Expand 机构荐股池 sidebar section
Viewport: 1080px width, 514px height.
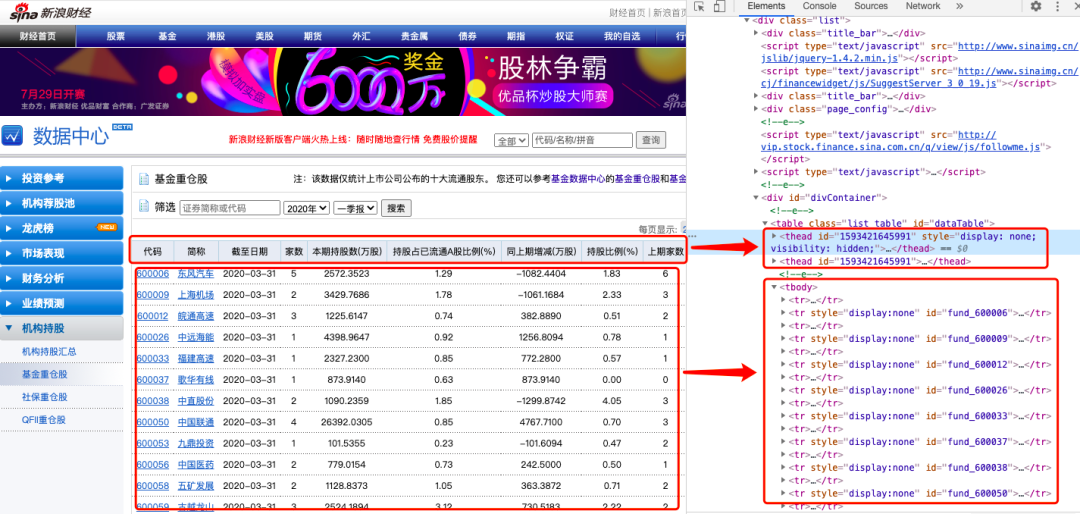pos(62,203)
